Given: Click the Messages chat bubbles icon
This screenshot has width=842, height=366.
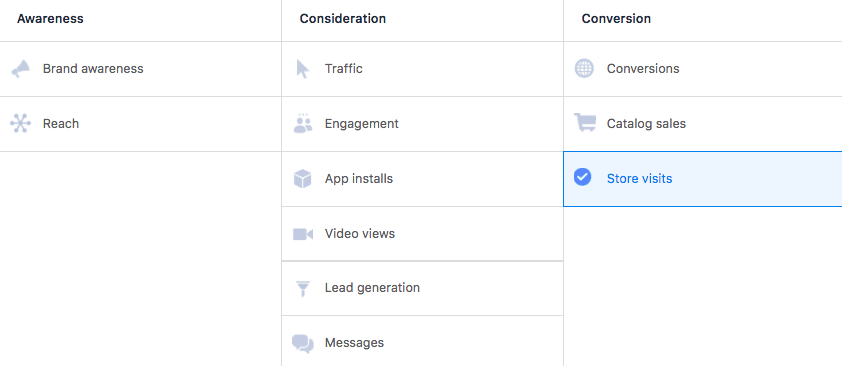Looking at the screenshot, I should tap(303, 343).
